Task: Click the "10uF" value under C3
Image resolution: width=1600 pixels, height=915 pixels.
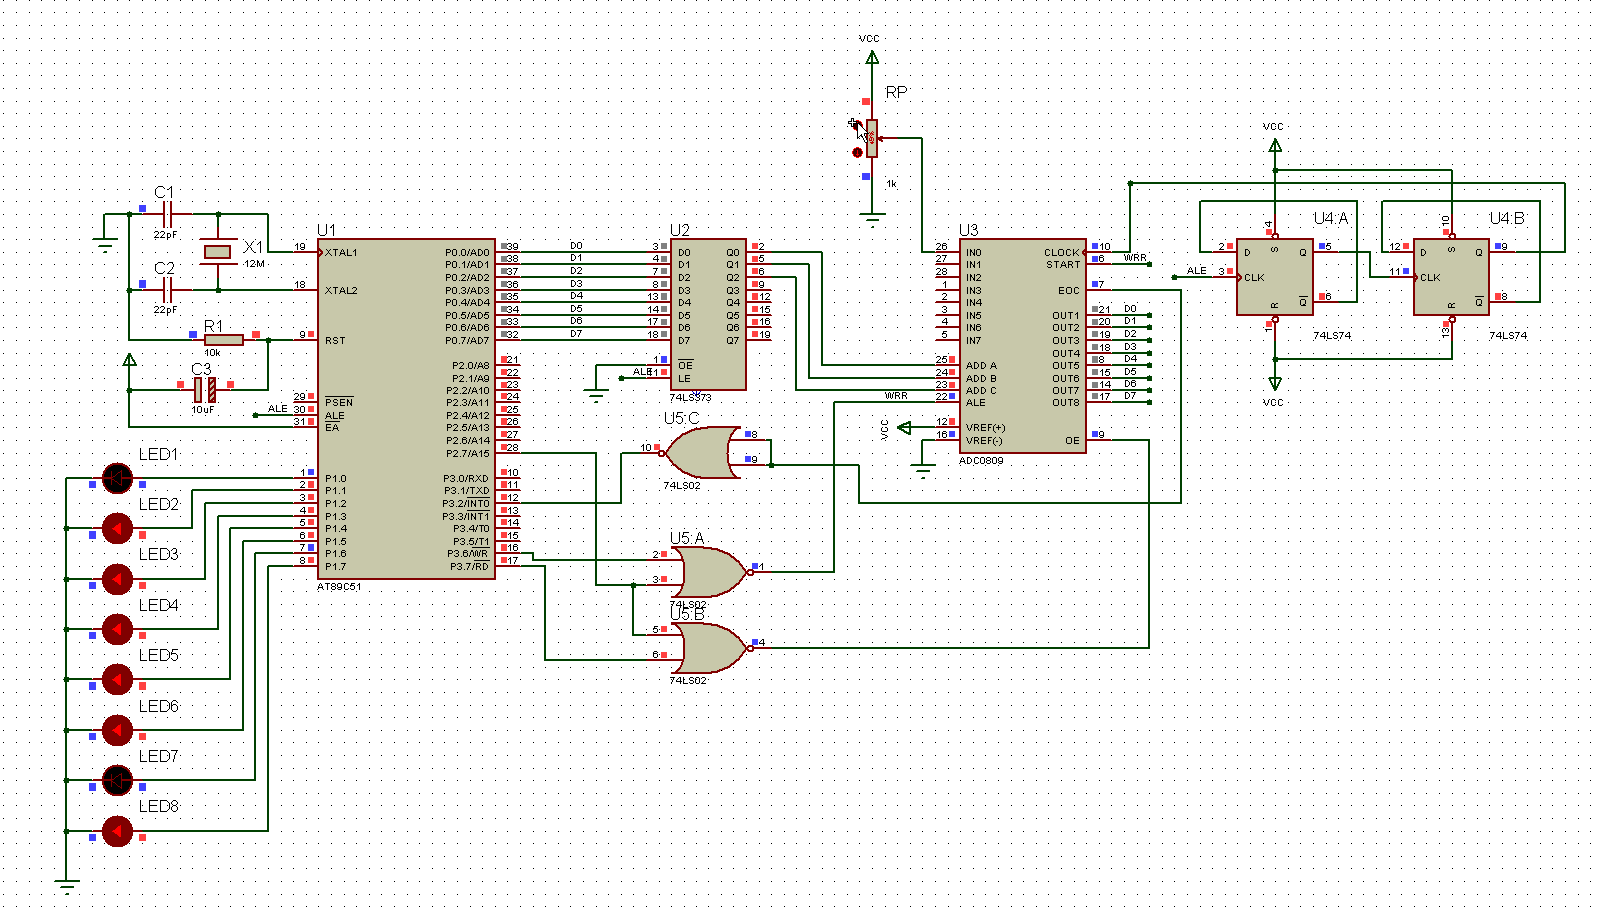Action: 203,410
